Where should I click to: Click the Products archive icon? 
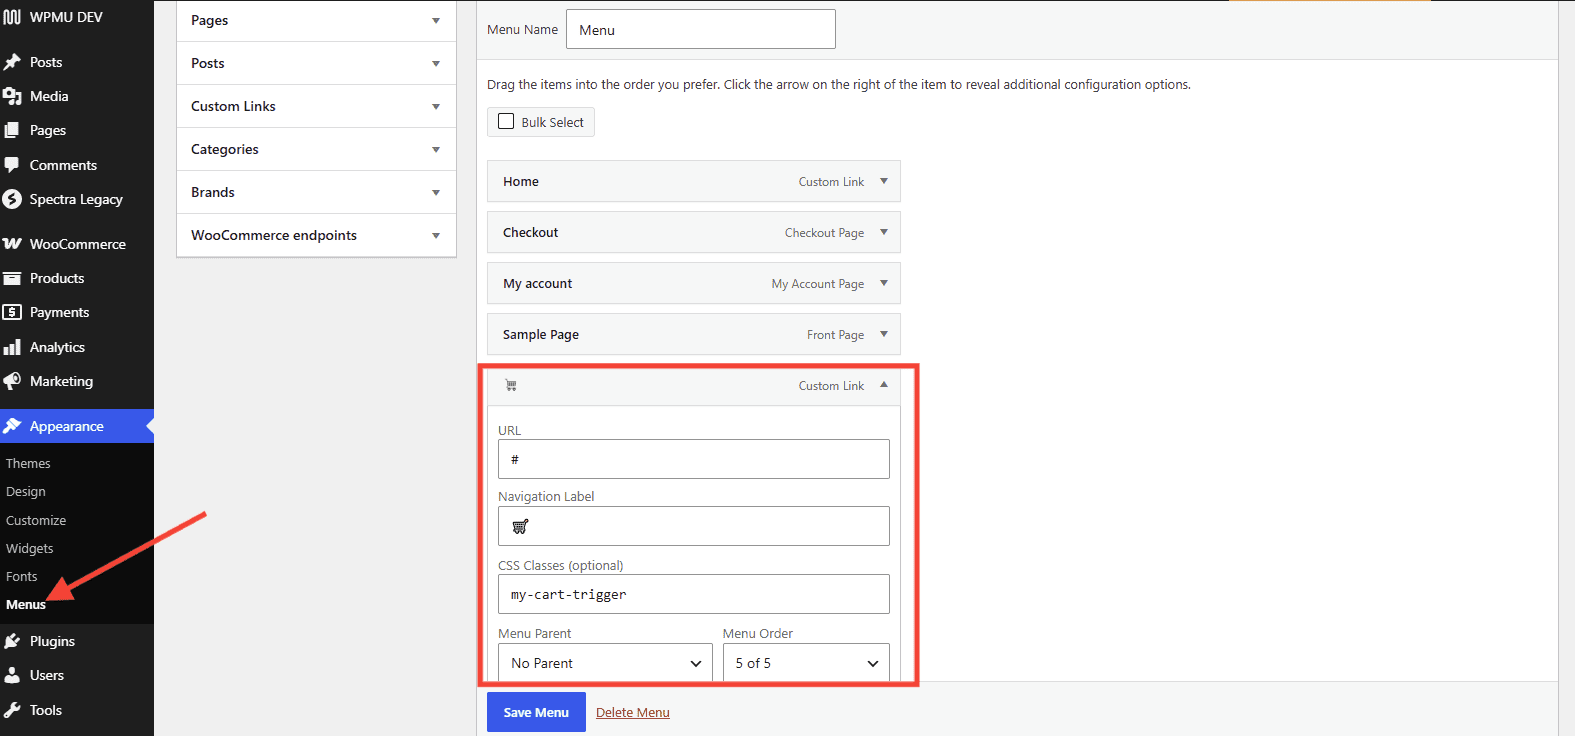[12, 278]
